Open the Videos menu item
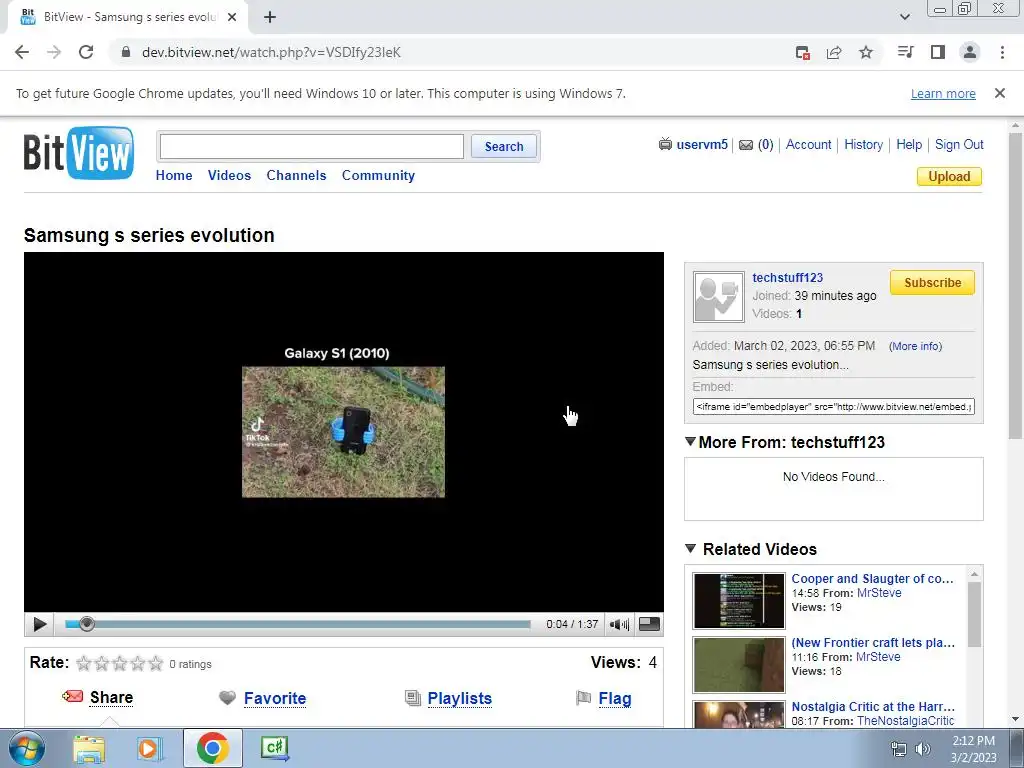The height and width of the screenshot is (768, 1024). click(229, 175)
